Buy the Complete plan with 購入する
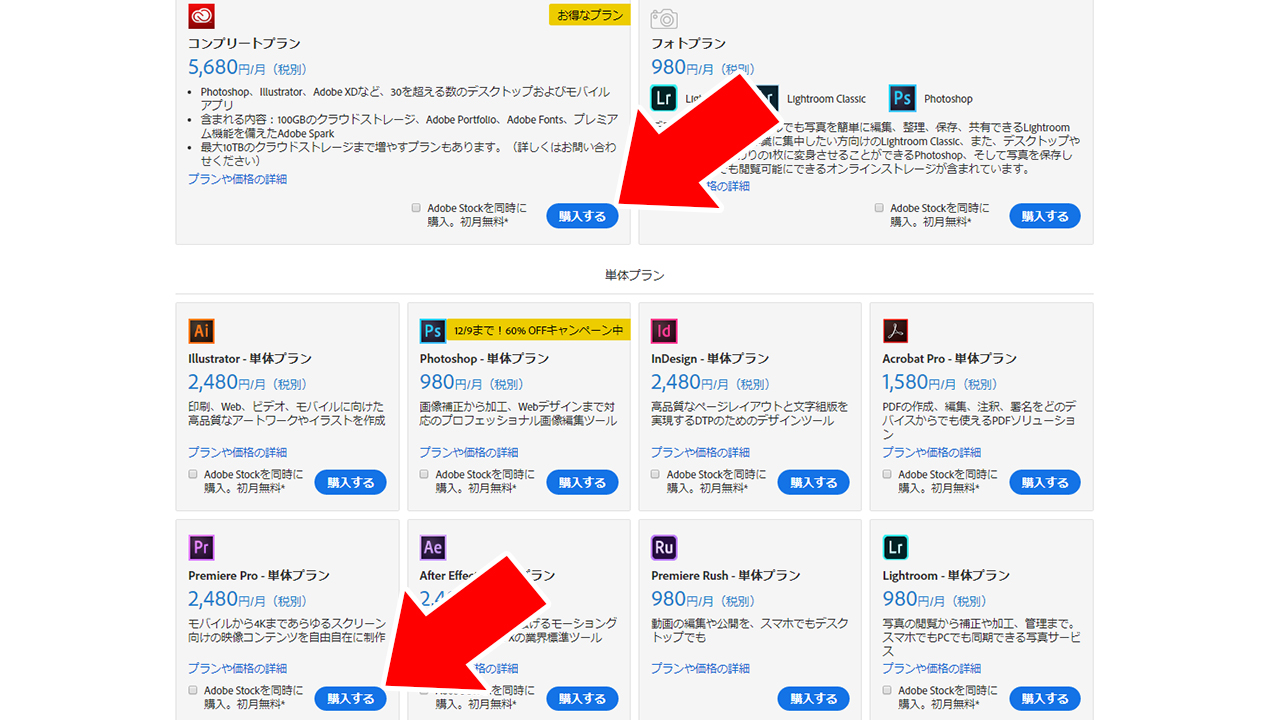This screenshot has height=720, width=1280. coord(582,215)
